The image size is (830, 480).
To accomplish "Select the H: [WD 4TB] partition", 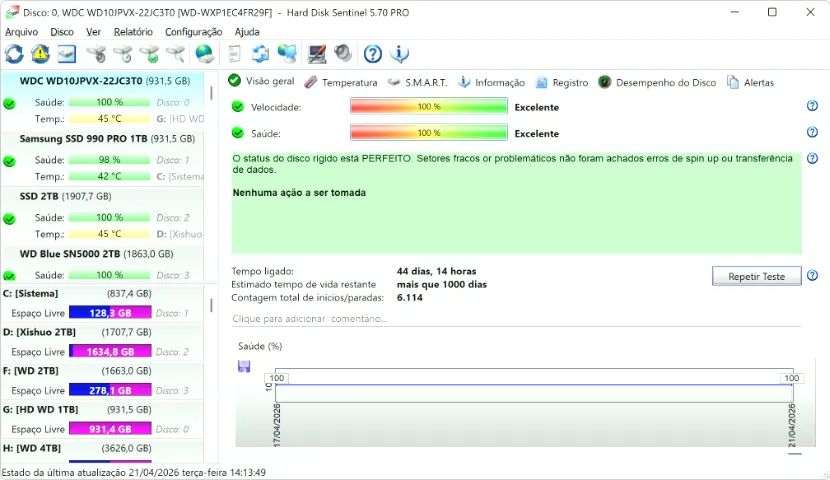I will pos(103,451).
